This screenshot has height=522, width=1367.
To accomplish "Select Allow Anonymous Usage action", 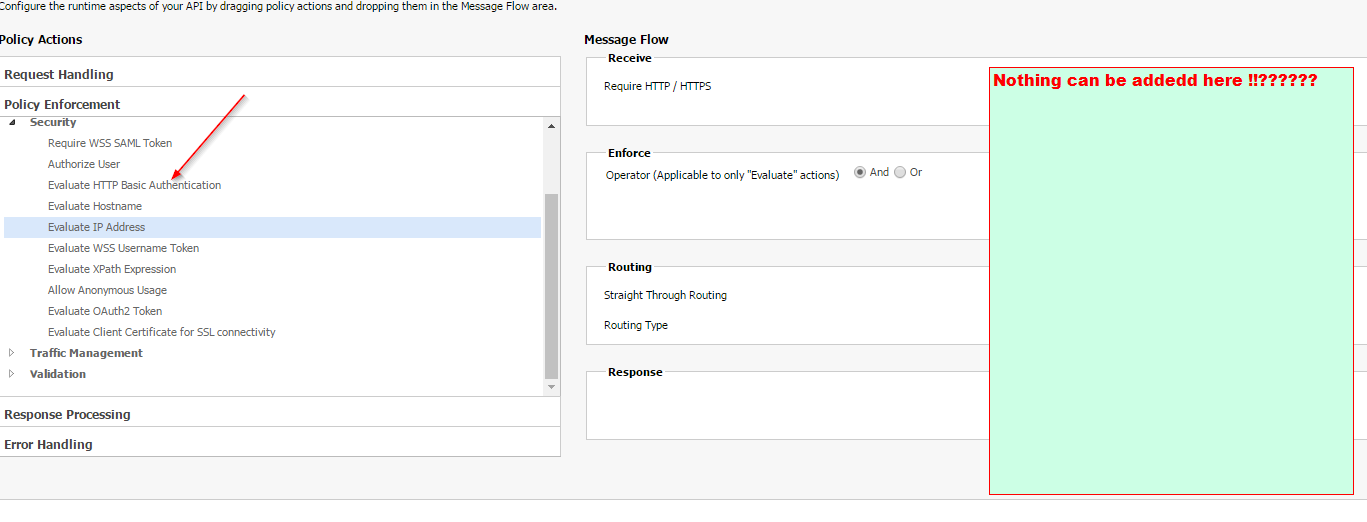I will pyautogui.click(x=108, y=290).
